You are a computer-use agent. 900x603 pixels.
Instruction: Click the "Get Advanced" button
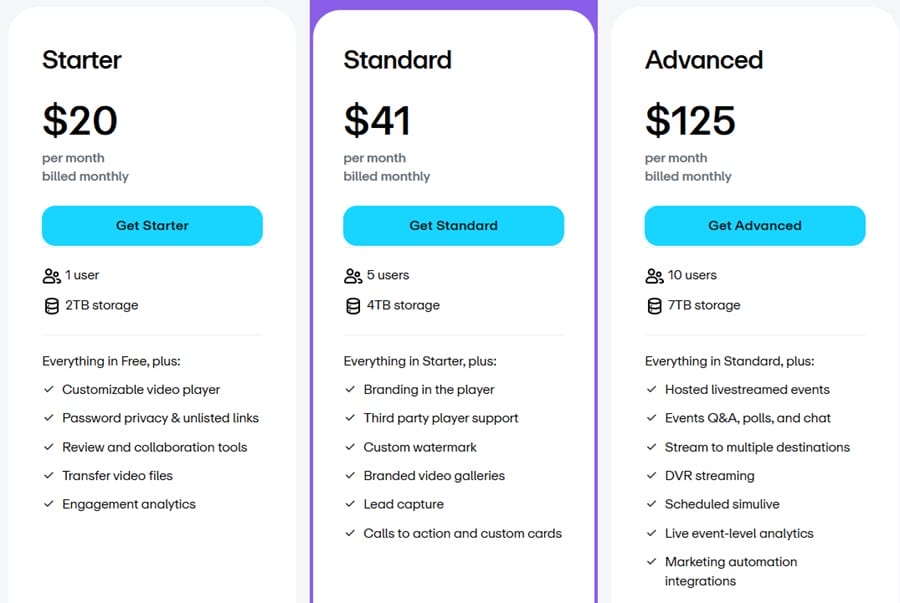(754, 226)
